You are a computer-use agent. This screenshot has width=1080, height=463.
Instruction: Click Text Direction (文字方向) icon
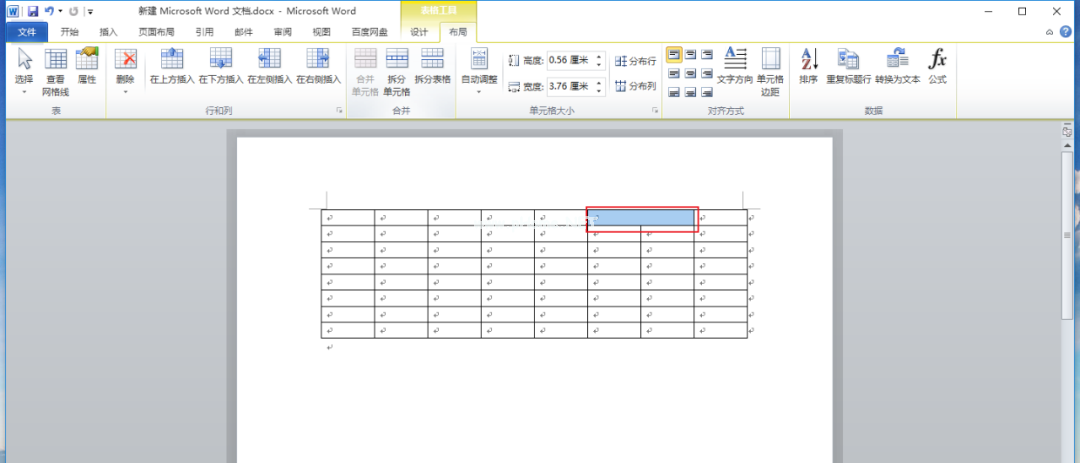(x=735, y=60)
